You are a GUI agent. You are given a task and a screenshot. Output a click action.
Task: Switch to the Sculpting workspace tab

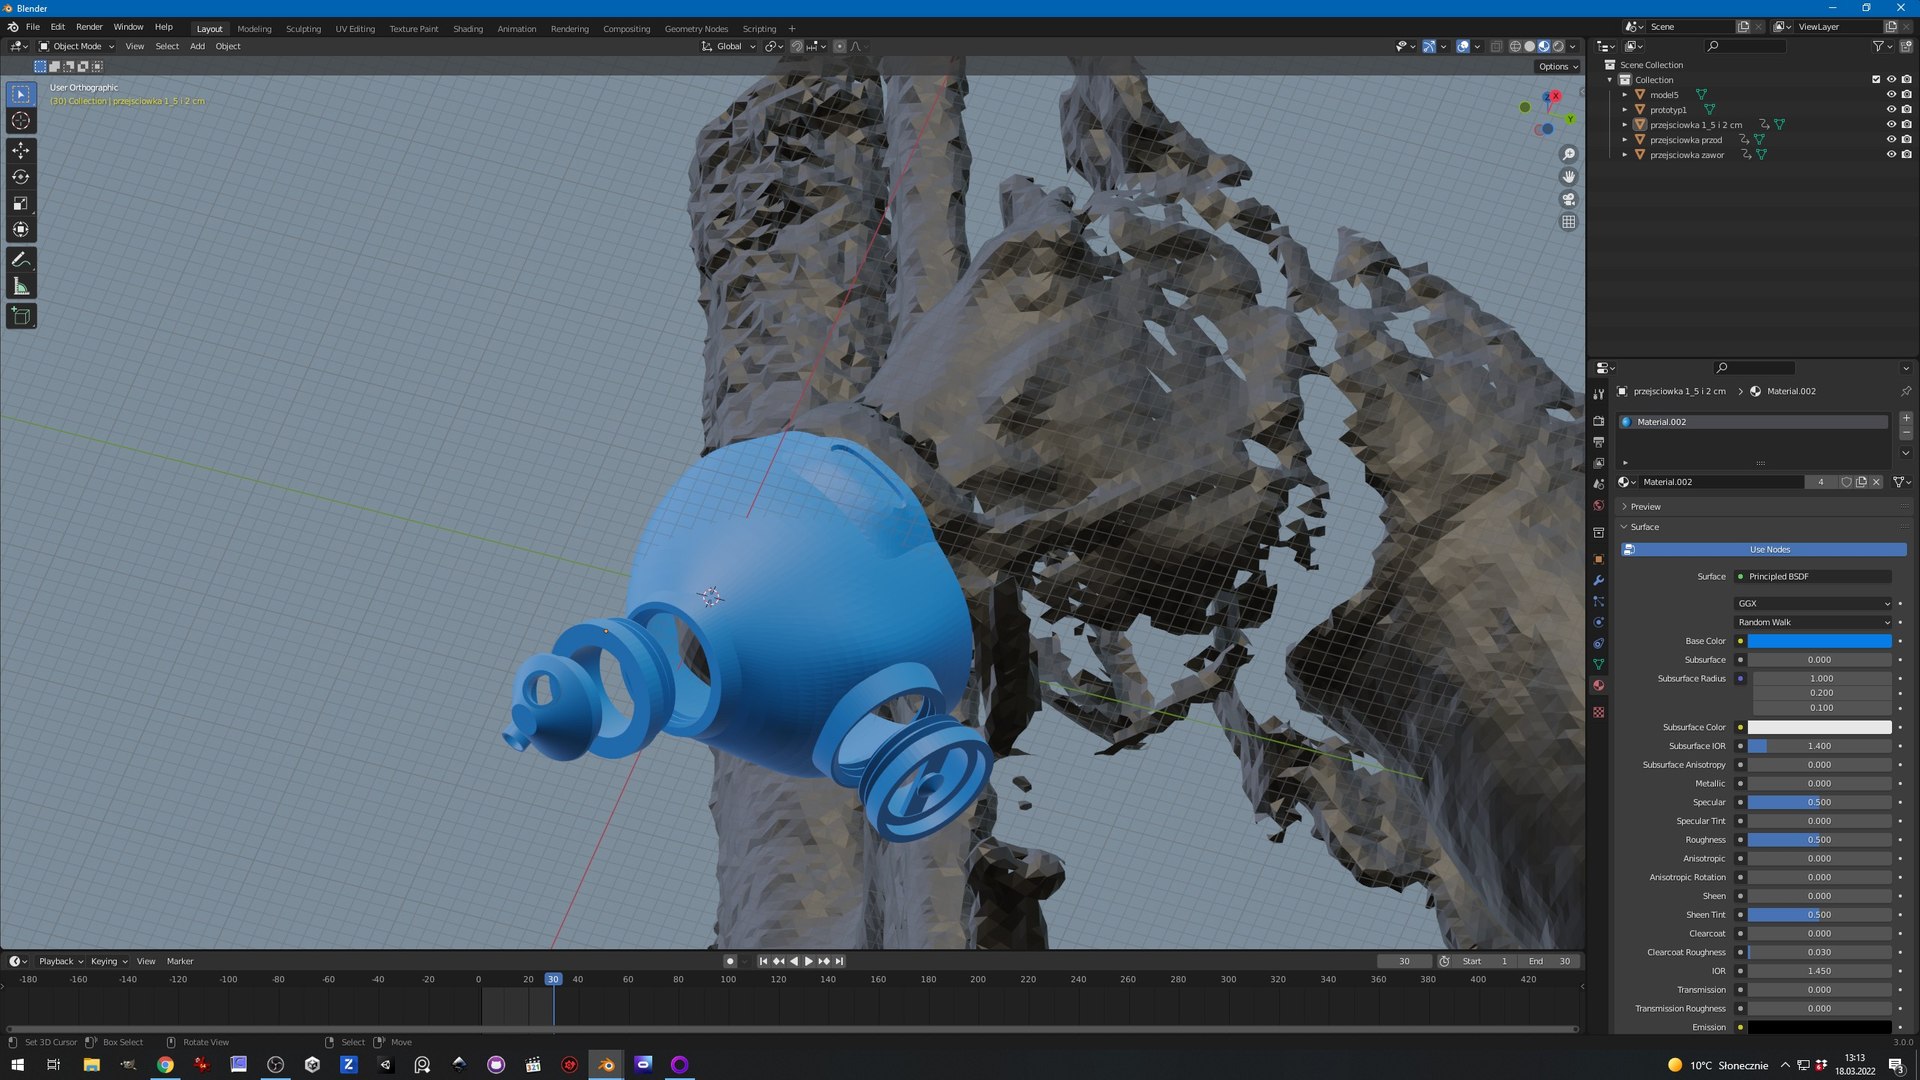pos(303,29)
